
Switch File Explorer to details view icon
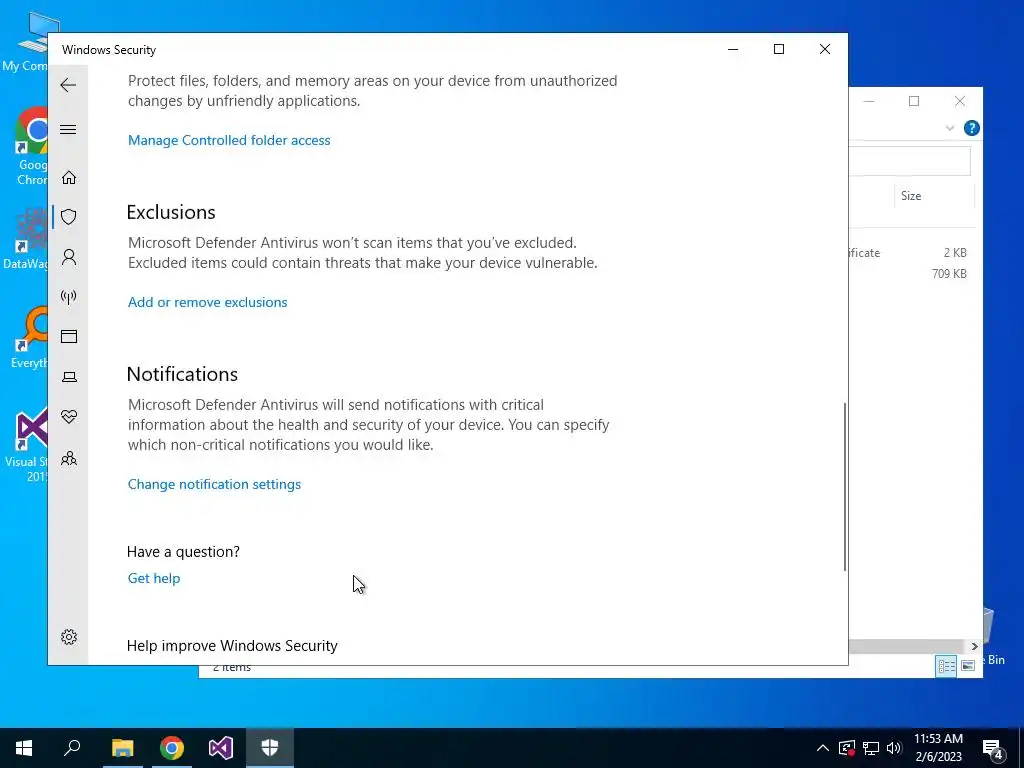point(946,666)
